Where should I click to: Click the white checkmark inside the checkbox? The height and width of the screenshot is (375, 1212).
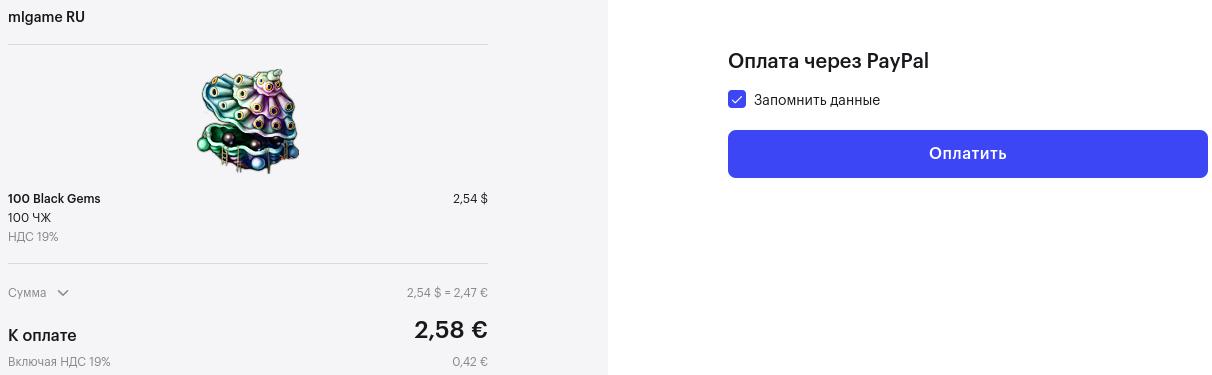point(737,99)
